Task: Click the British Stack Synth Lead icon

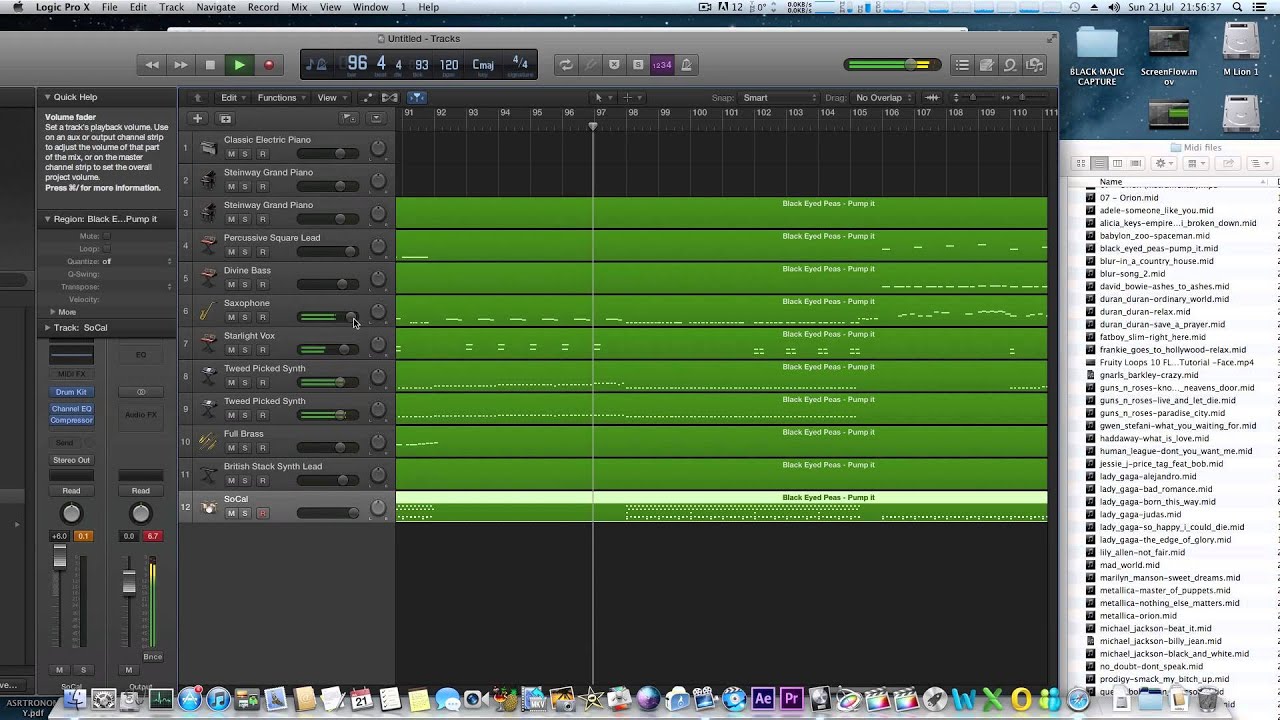Action: click(x=208, y=474)
